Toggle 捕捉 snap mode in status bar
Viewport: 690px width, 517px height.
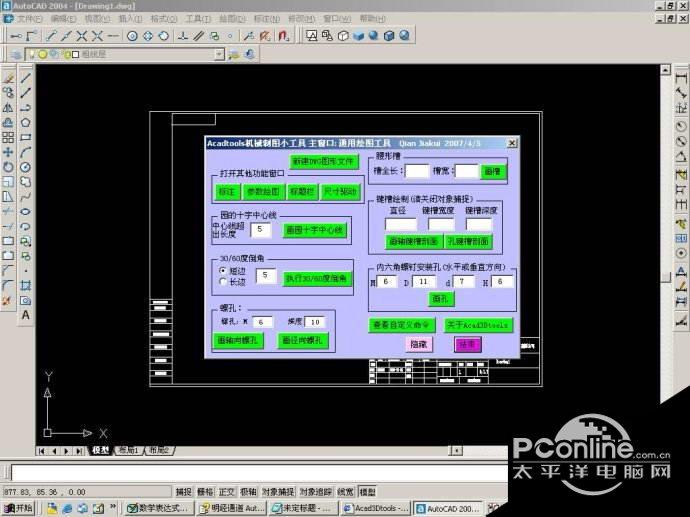coord(184,492)
